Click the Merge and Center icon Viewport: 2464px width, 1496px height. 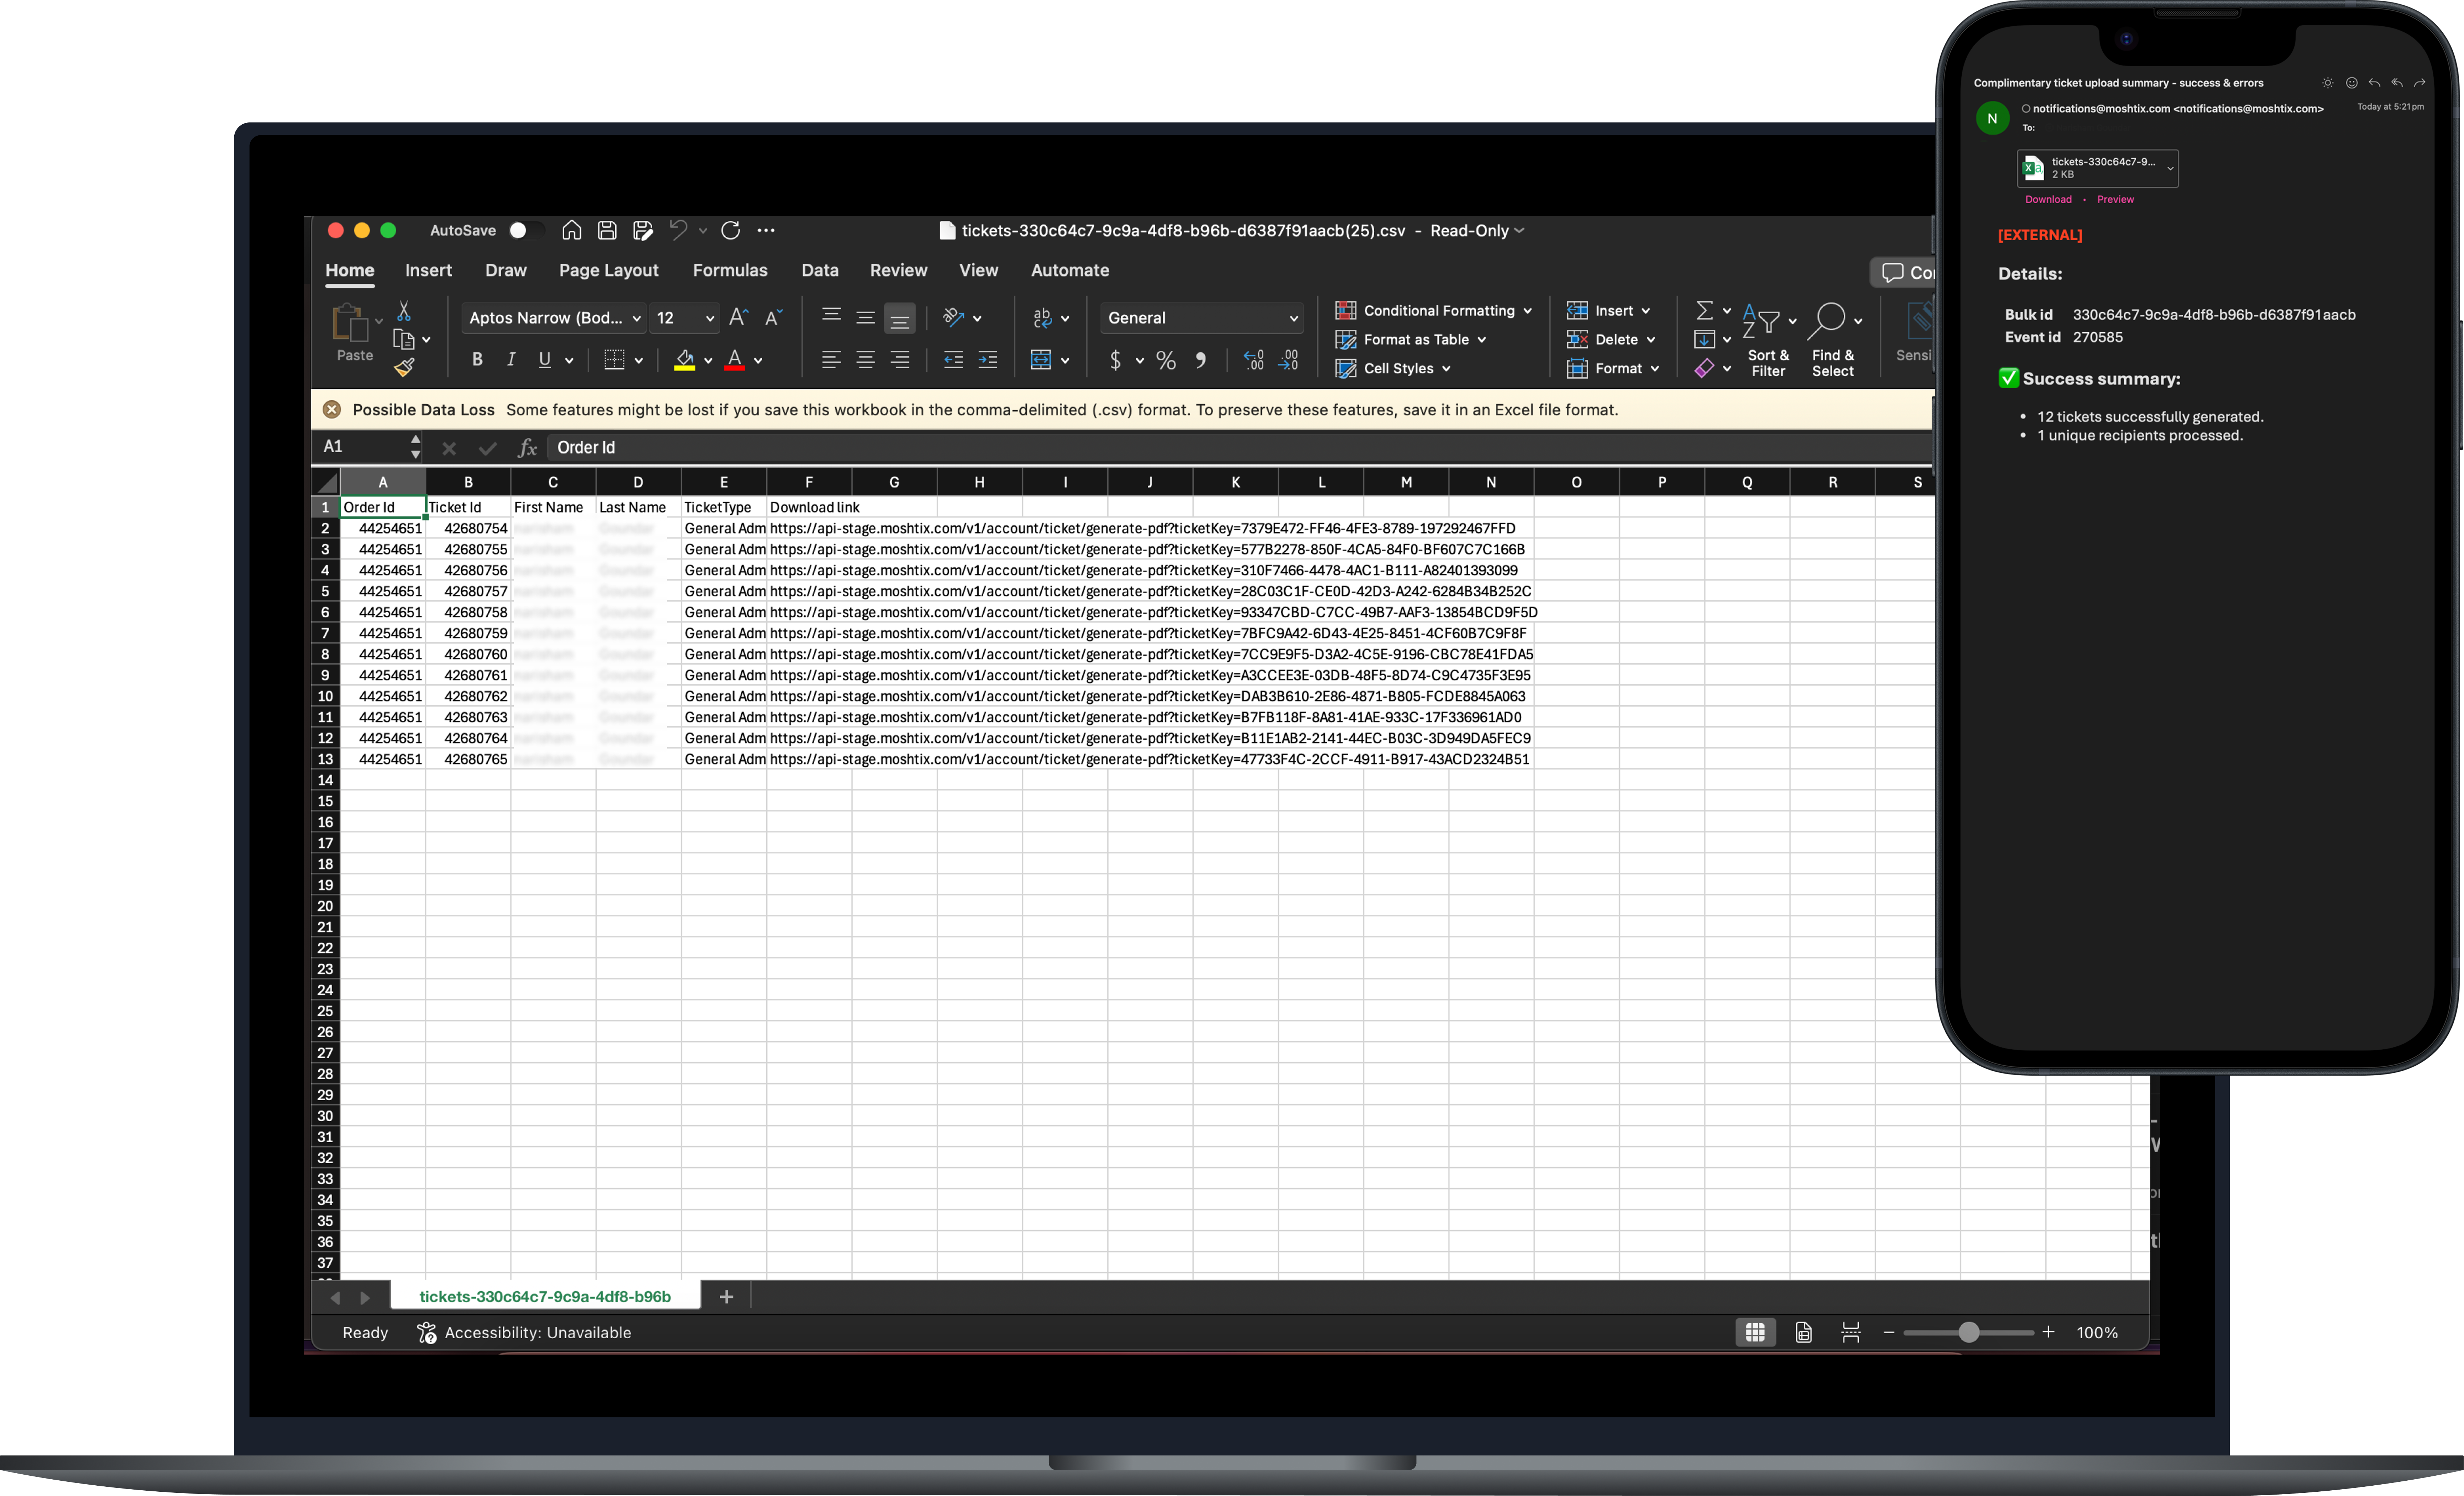click(1041, 360)
